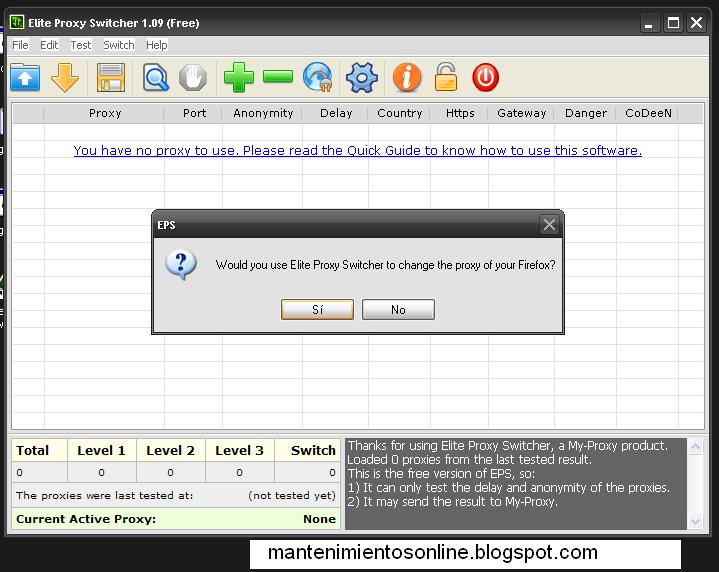Click the orange info icon
This screenshot has height=572, width=719.
point(407,77)
